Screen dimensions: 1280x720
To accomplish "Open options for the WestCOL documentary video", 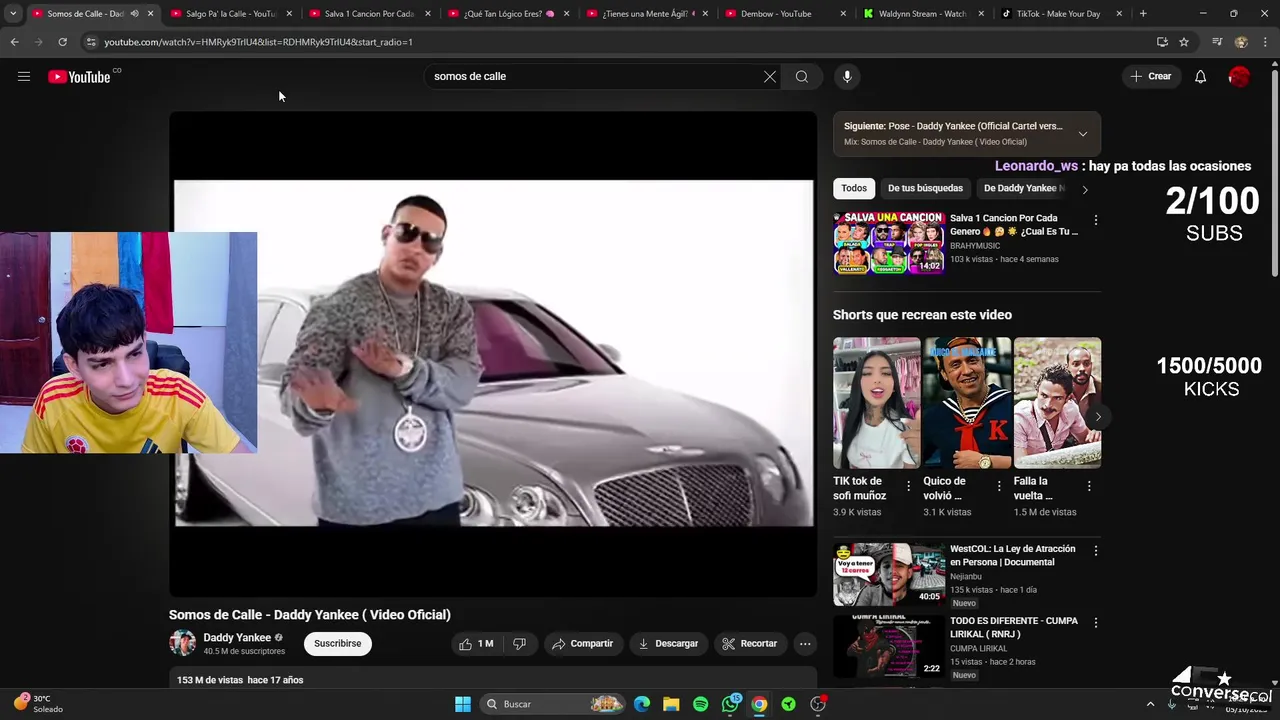I will 1095,551.
